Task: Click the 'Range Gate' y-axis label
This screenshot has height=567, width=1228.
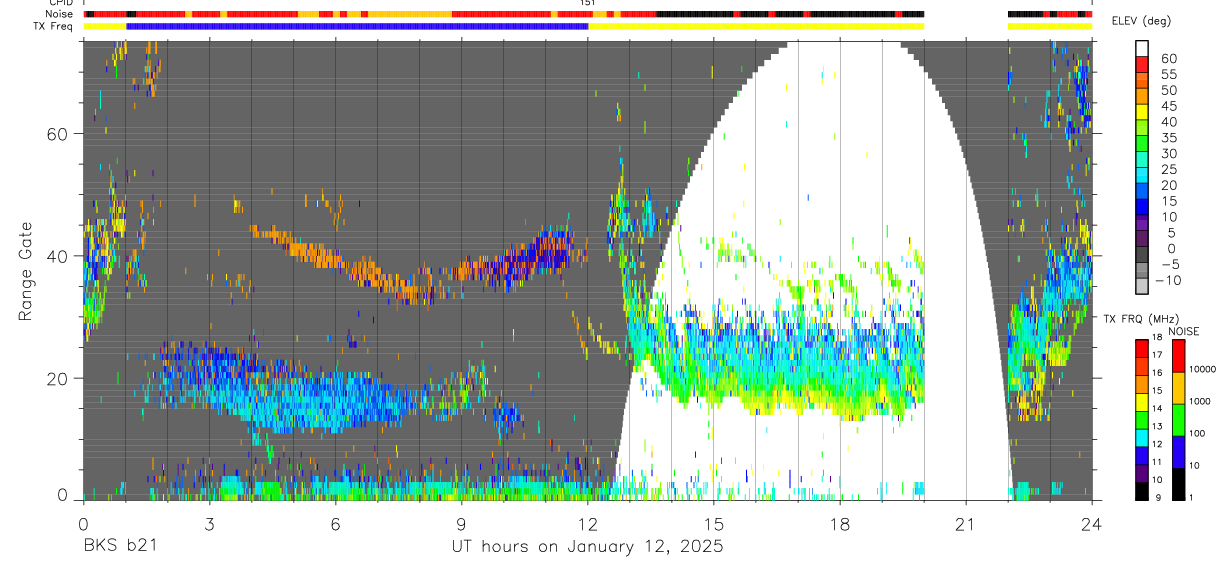Action: (x=26, y=270)
